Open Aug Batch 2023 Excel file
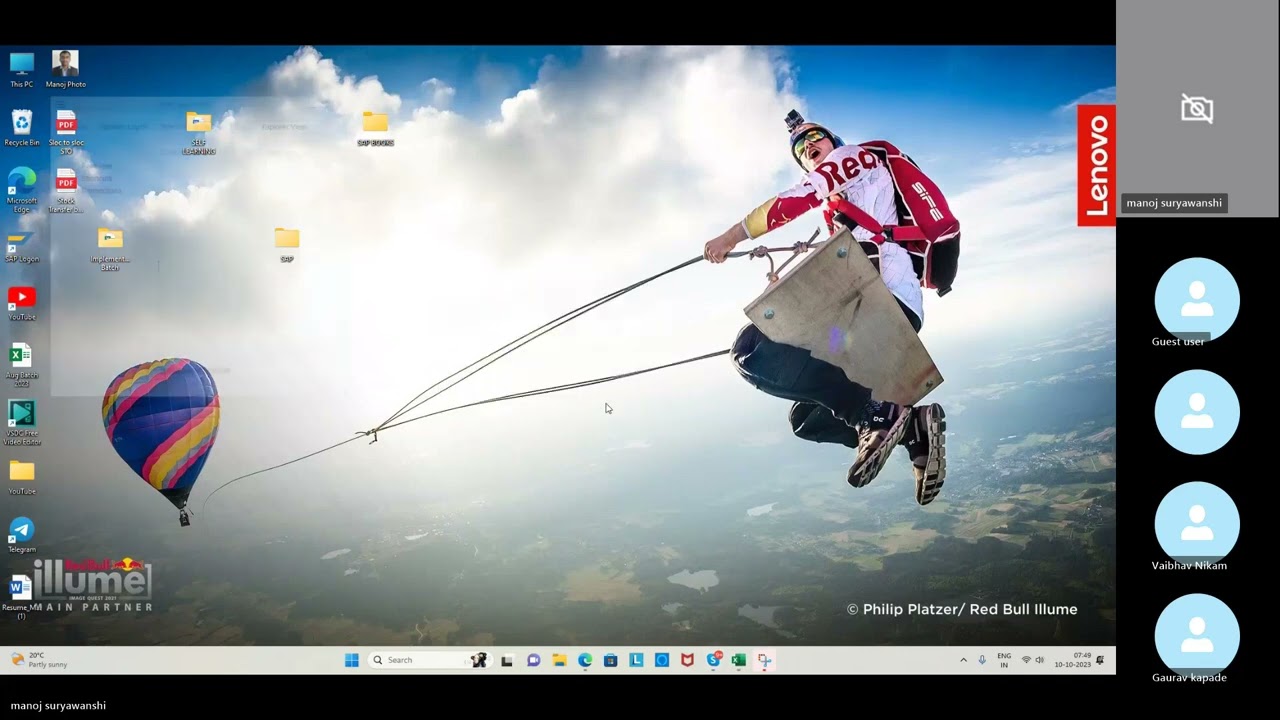This screenshot has width=1280, height=720. coord(21,365)
